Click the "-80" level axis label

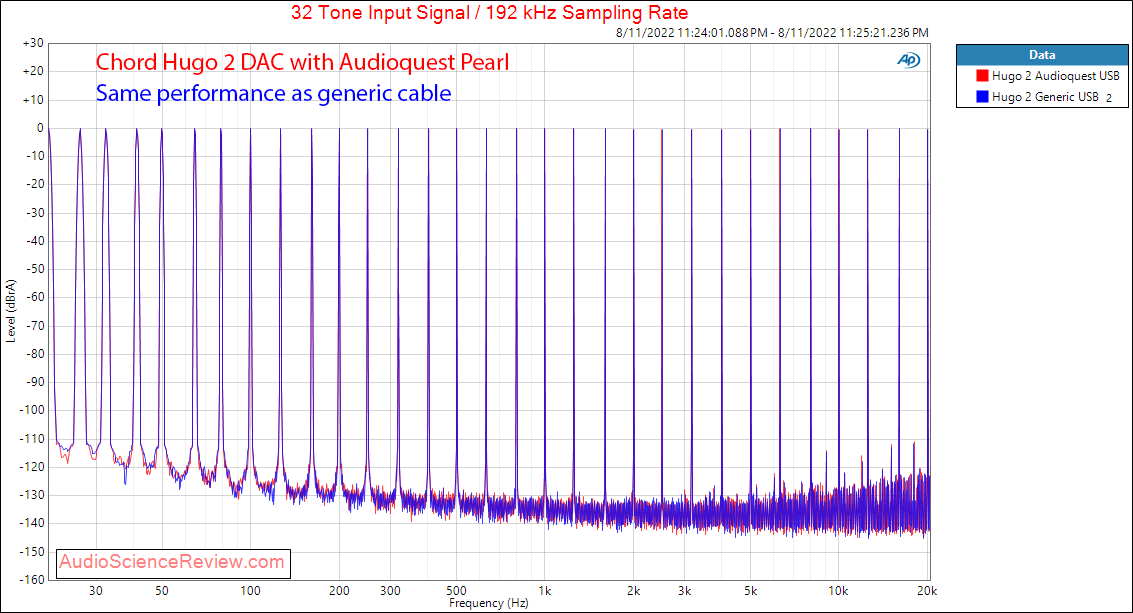click(35, 353)
